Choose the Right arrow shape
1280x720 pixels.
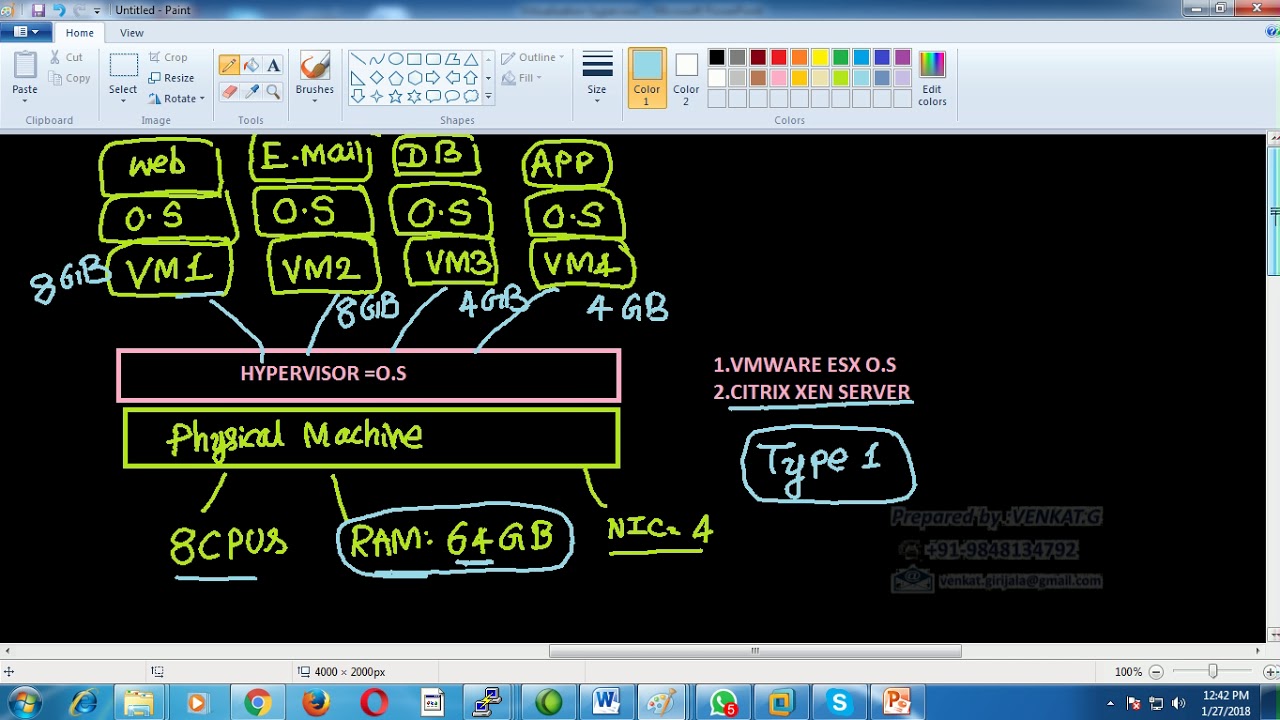(433, 78)
